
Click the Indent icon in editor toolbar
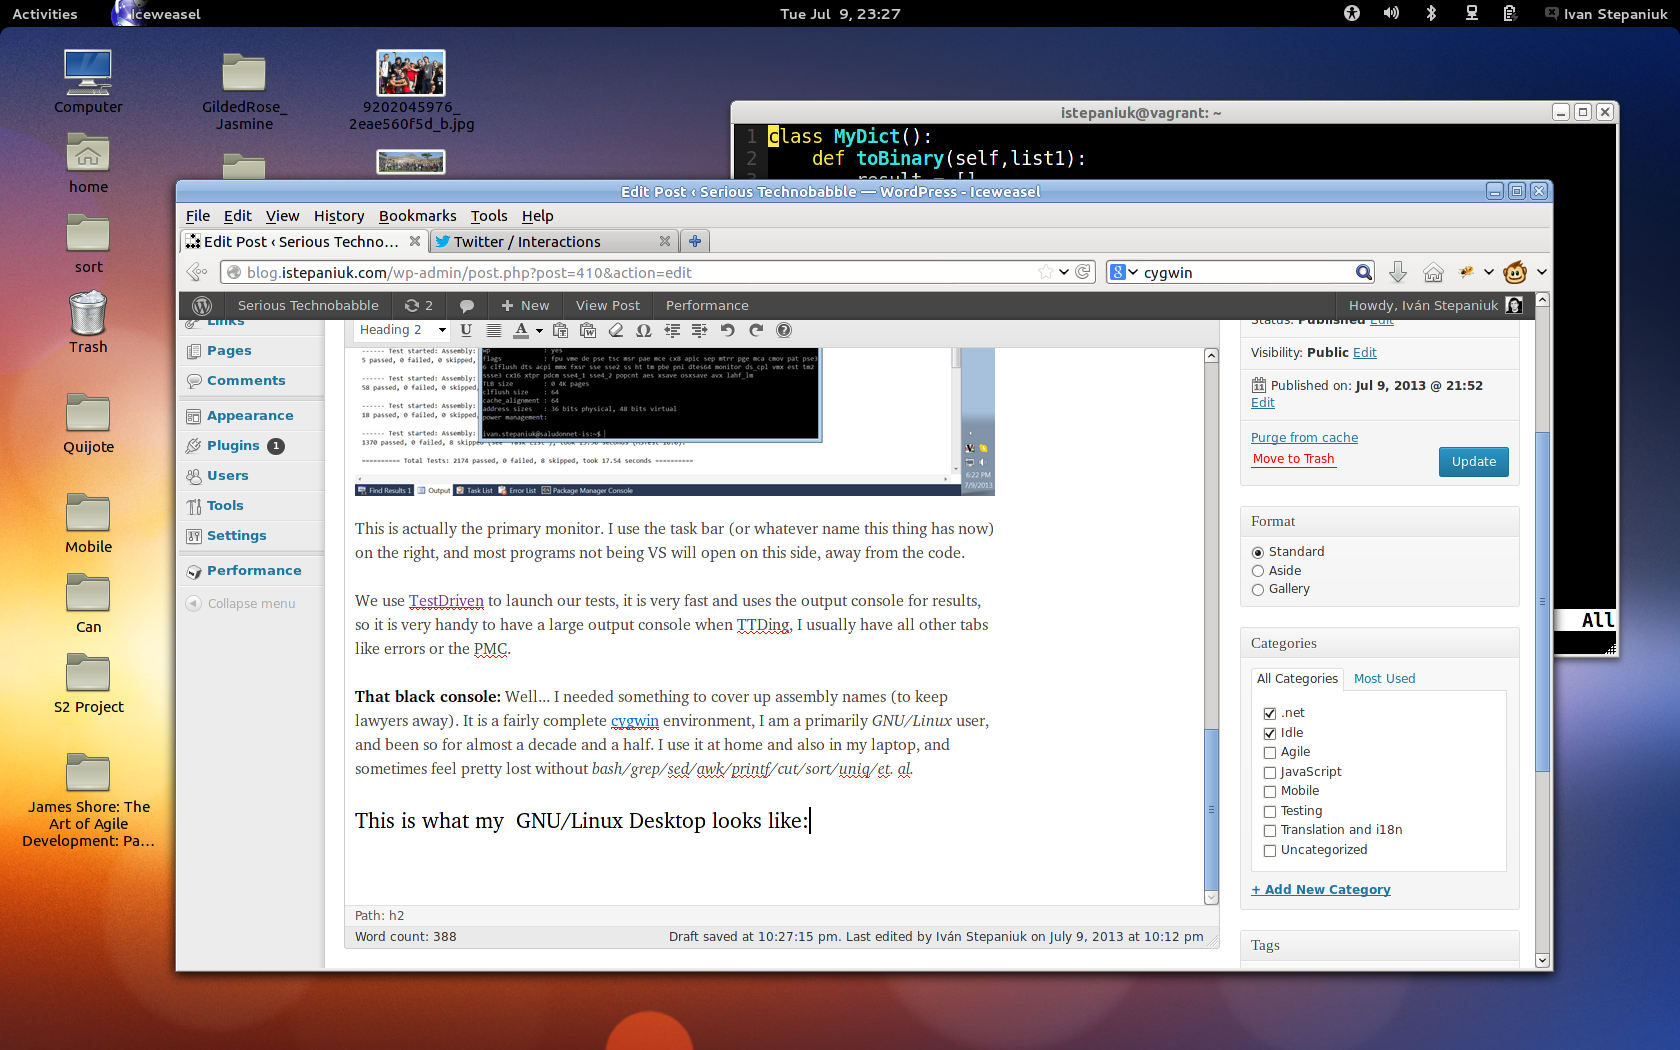click(700, 330)
